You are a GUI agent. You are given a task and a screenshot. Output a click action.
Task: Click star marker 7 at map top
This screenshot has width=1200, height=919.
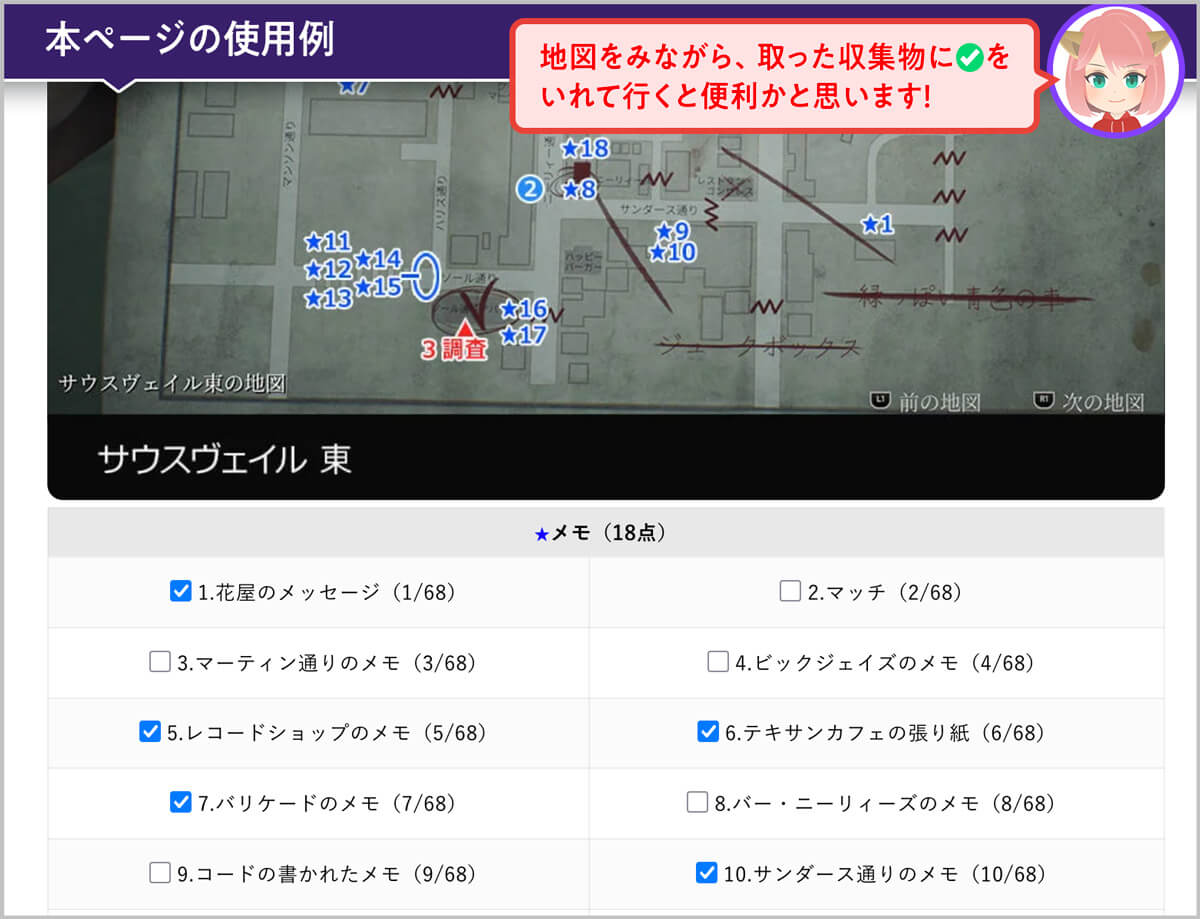point(354,86)
